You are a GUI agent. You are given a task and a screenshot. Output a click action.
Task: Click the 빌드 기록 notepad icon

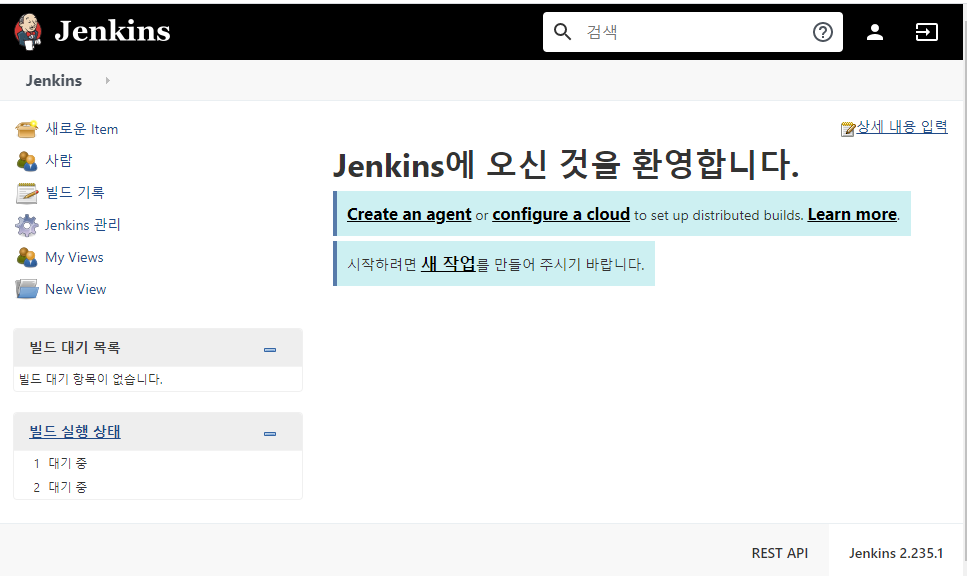[27, 193]
